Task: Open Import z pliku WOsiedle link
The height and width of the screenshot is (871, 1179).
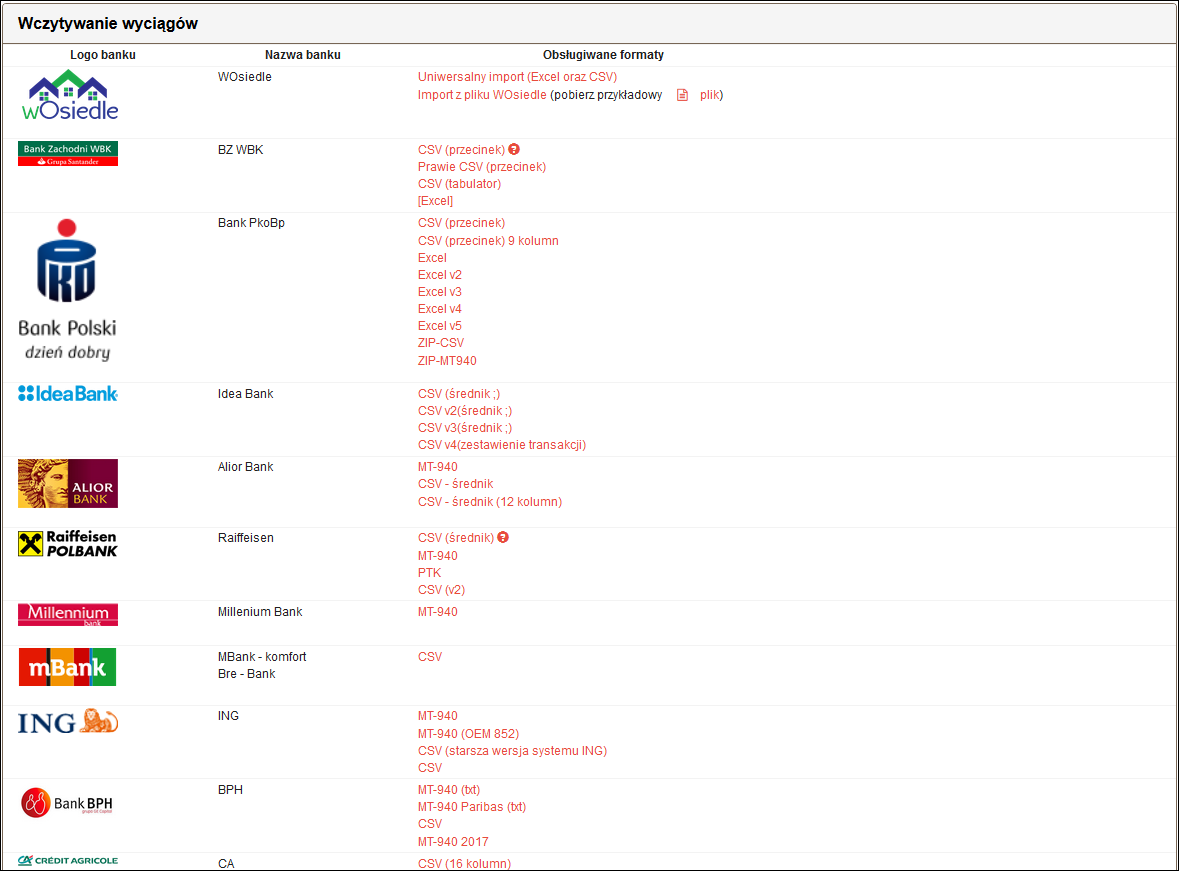Action: tap(482, 95)
